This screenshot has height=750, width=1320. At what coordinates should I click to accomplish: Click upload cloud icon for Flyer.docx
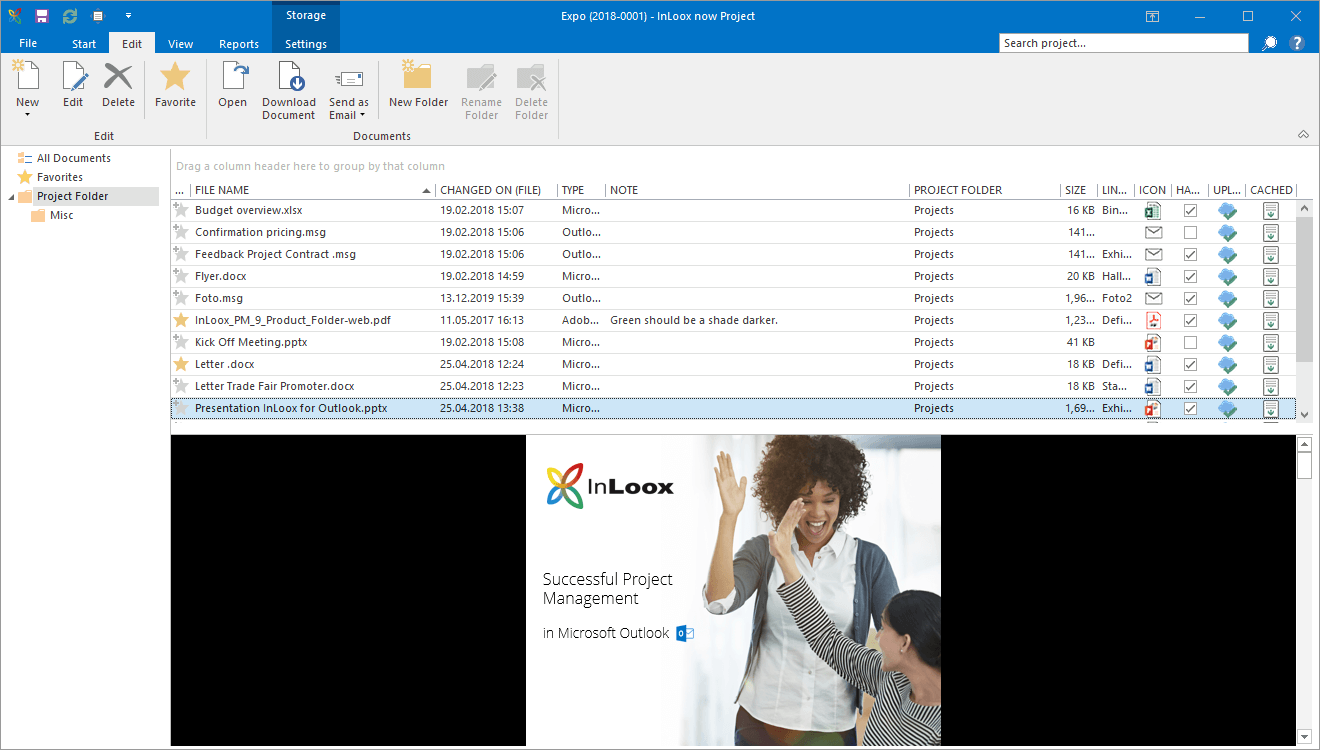tap(1227, 276)
